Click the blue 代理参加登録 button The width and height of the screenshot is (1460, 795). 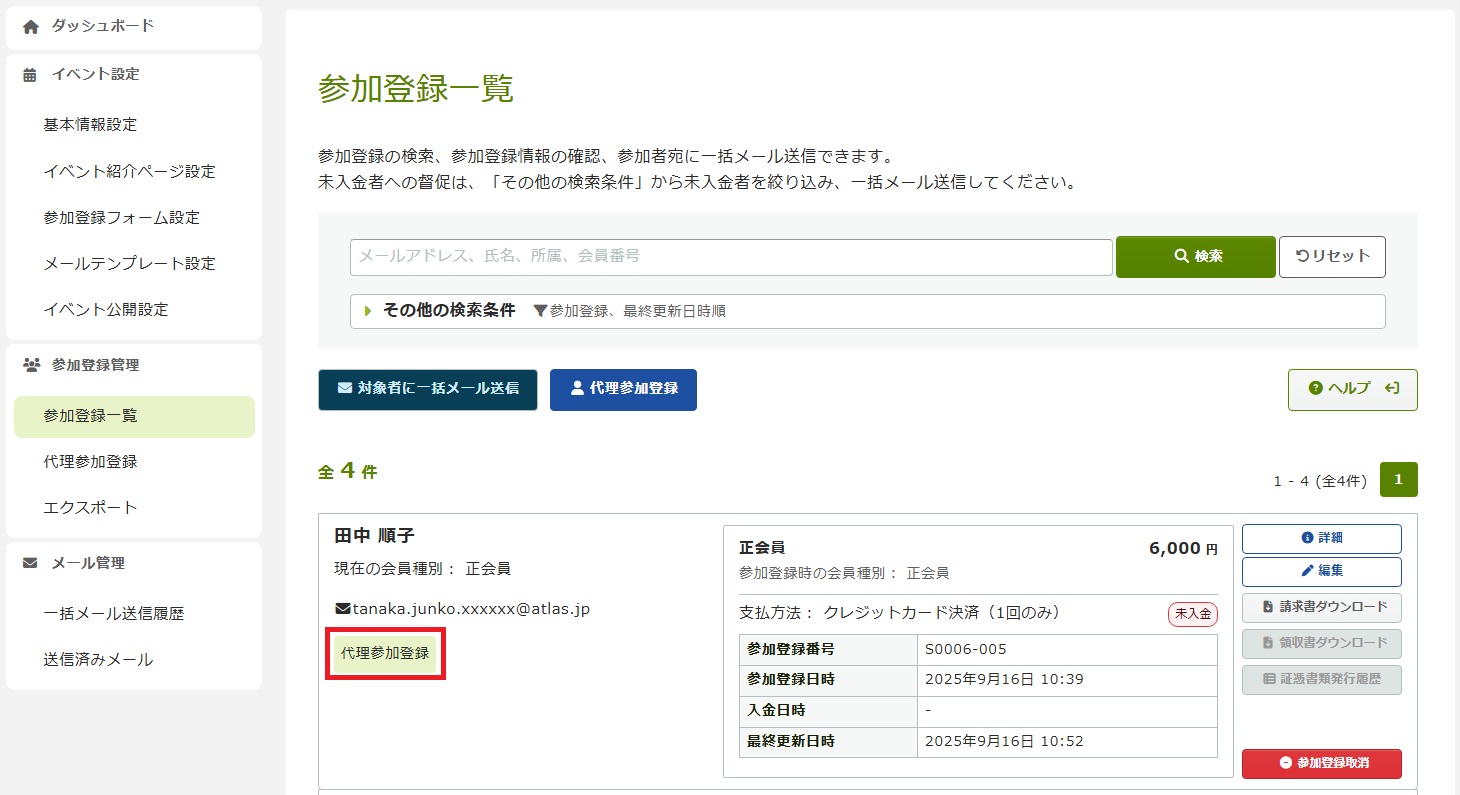623,389
